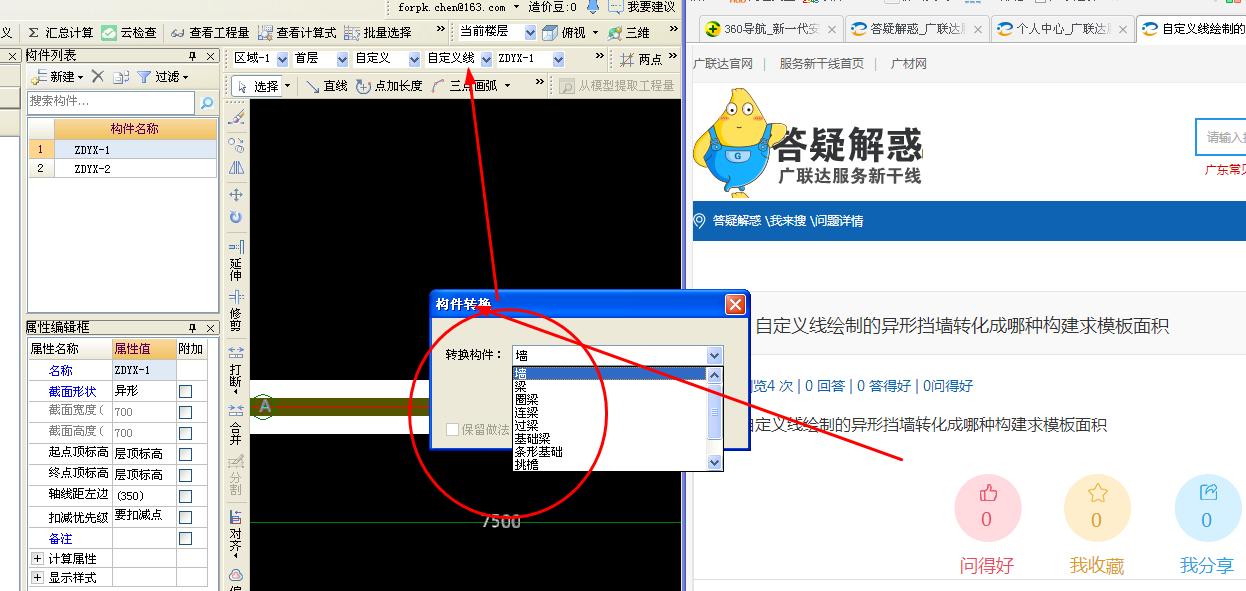Check 附加 box for 备注 row
Screen dimensions: 1246x591
[x=185, y=538]
